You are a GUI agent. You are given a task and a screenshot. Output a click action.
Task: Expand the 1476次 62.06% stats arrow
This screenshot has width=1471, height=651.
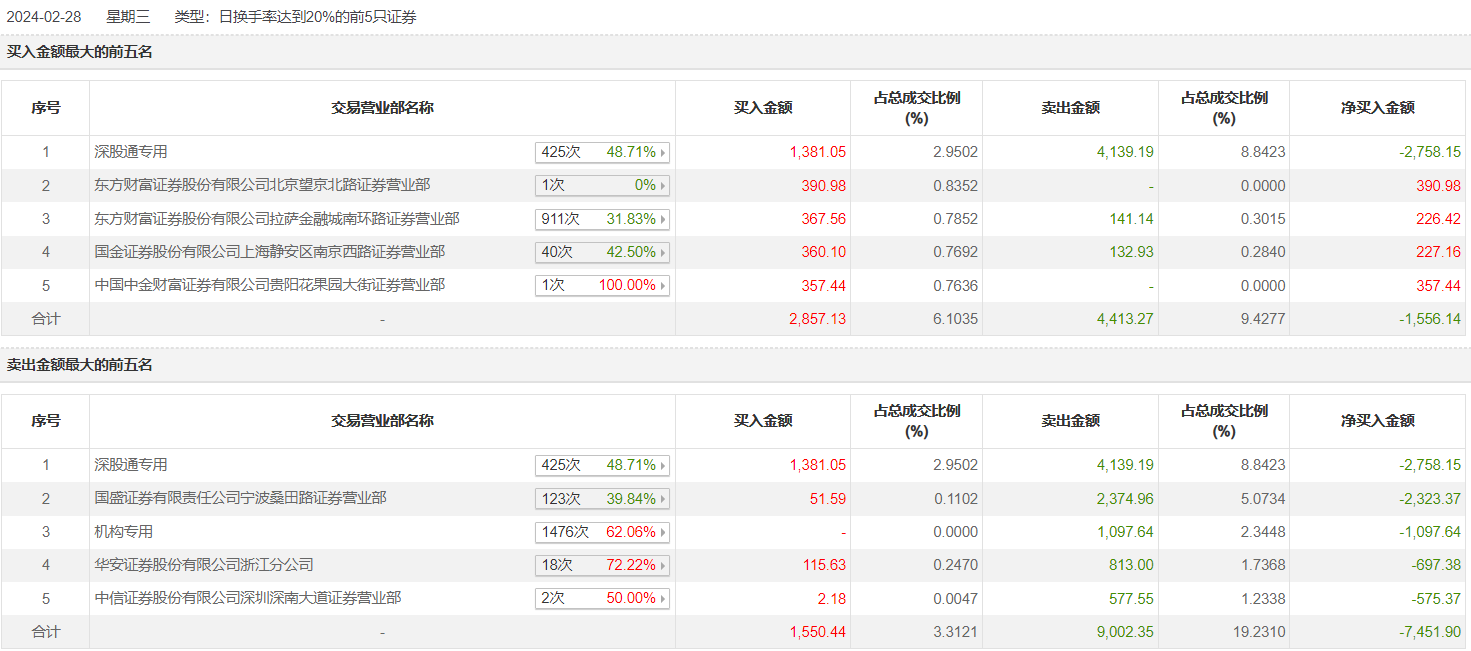click(663, 532)
